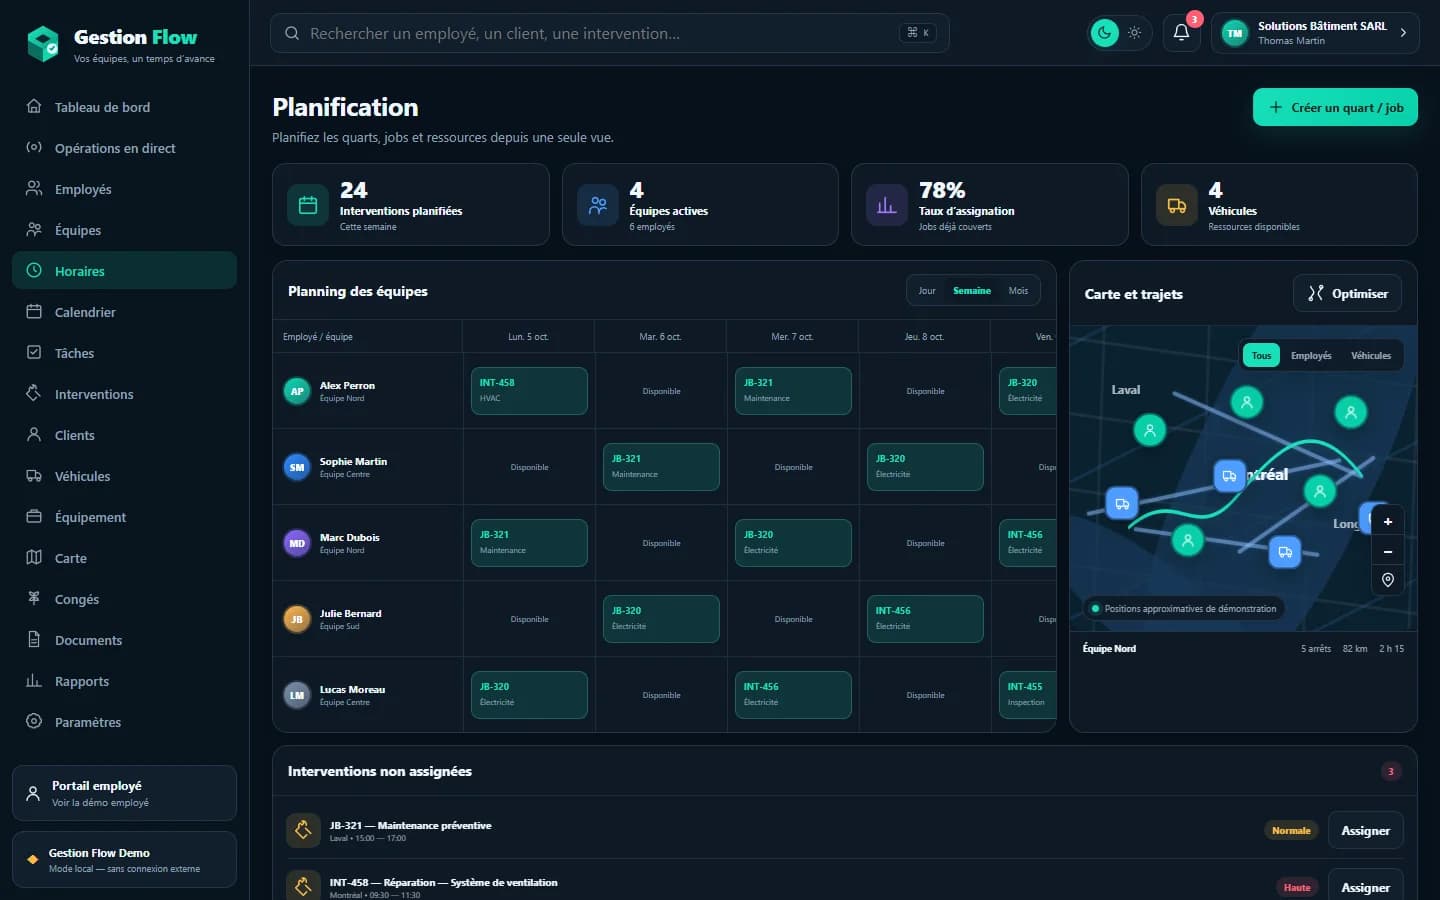Recenter map with location pin icon
Image resolution: width=1440 pixels, height=900 pixels.
1387,580
